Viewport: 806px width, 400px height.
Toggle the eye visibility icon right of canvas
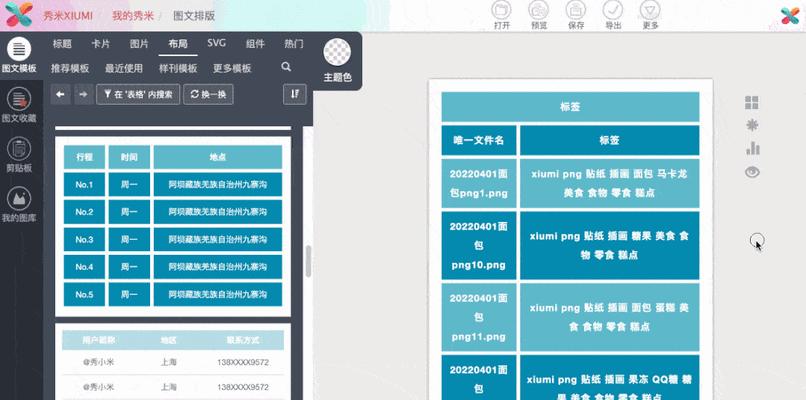point(752,172)
